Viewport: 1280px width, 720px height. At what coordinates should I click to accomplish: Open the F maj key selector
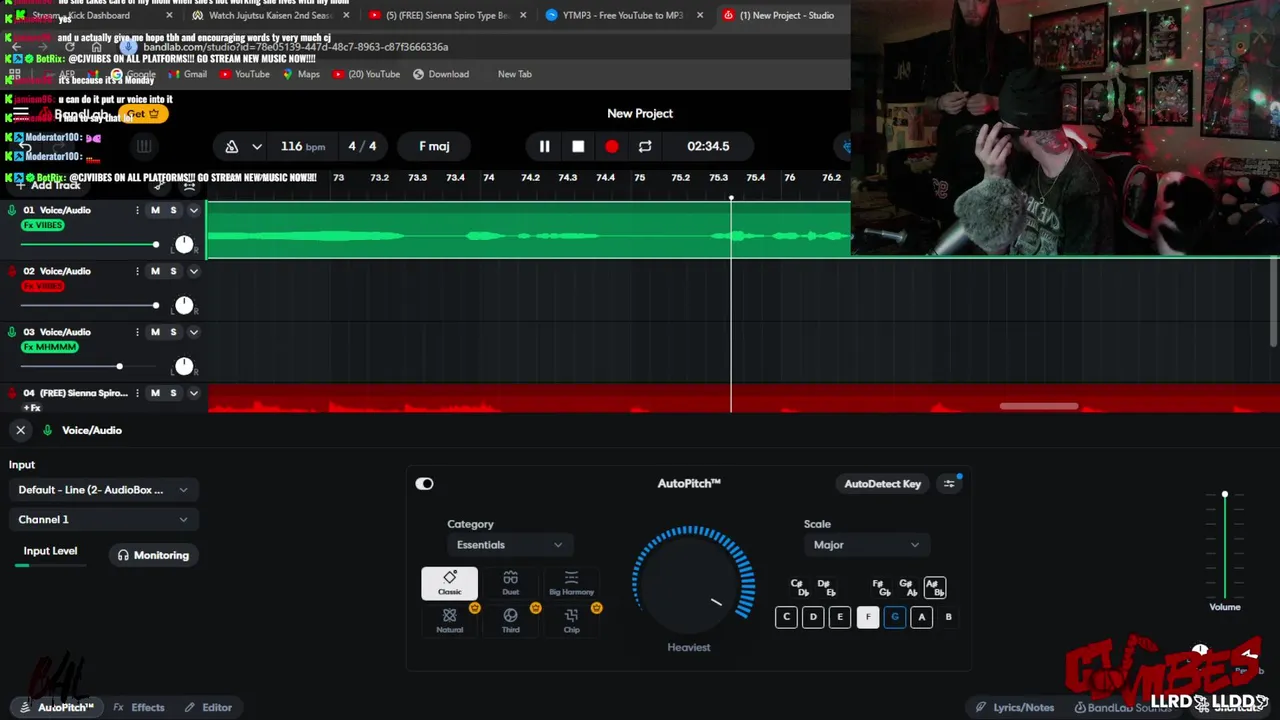434,146
